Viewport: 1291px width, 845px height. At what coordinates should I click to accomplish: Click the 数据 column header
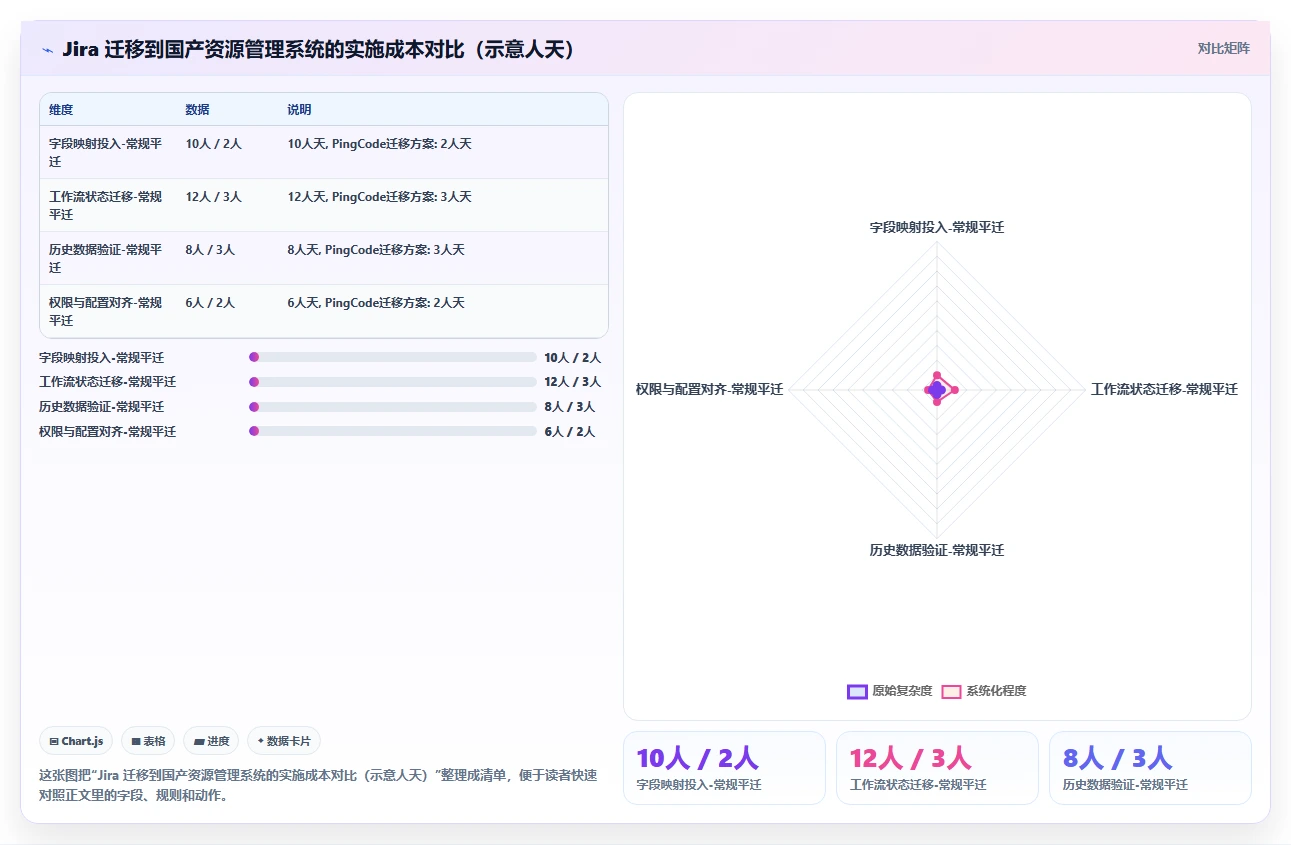pyautogui.click(x=197, y=110)
